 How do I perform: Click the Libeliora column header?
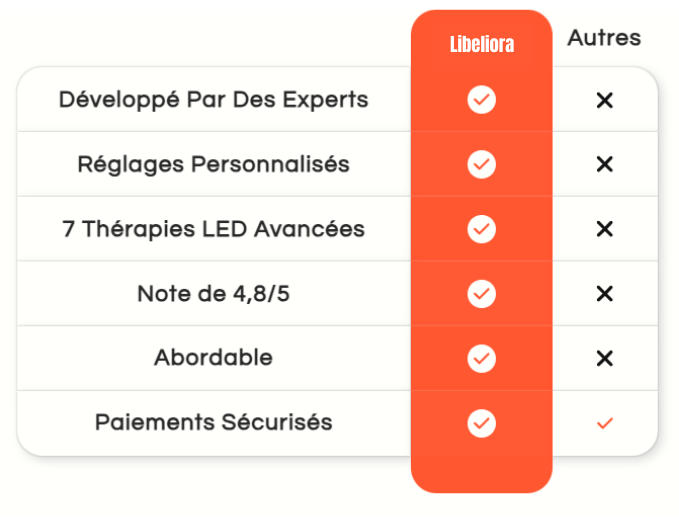(482, 45)
